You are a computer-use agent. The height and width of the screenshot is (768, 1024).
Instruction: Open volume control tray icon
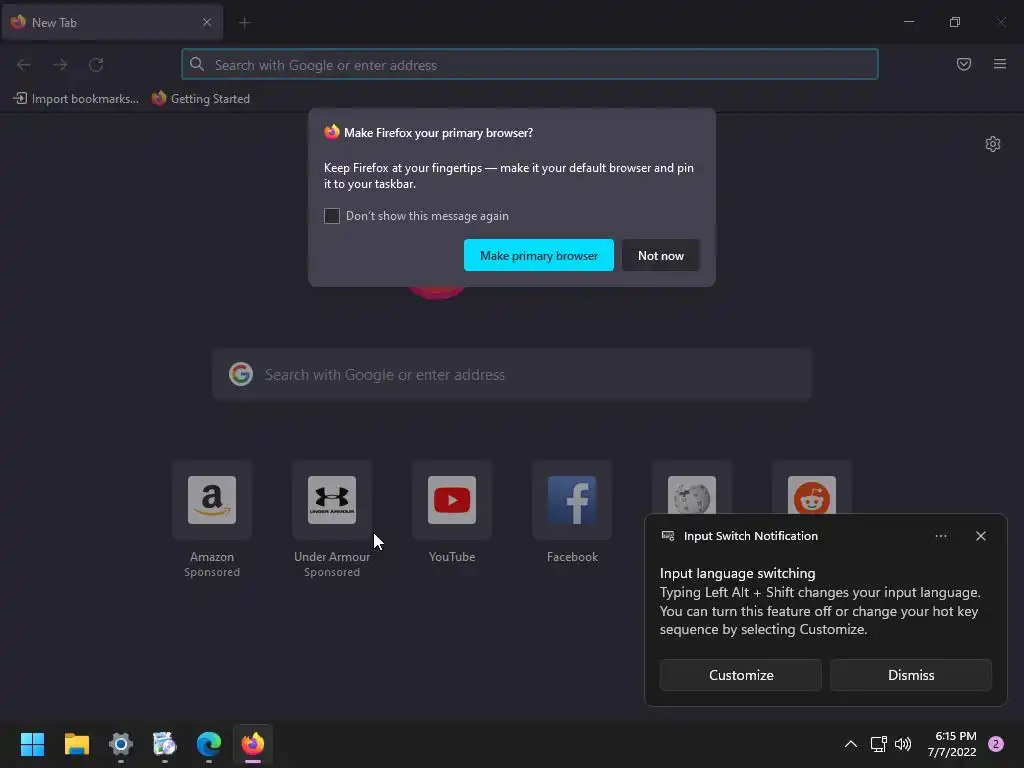[903, 743]
